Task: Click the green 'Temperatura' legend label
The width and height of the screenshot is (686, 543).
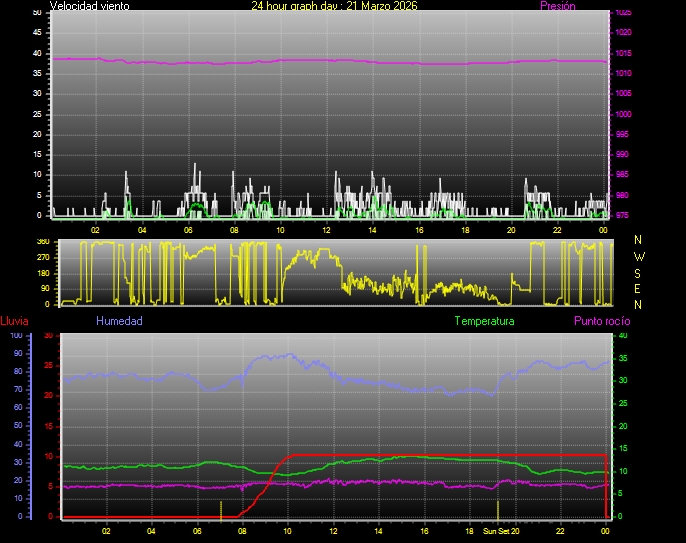Action: [x=484, y=321]
